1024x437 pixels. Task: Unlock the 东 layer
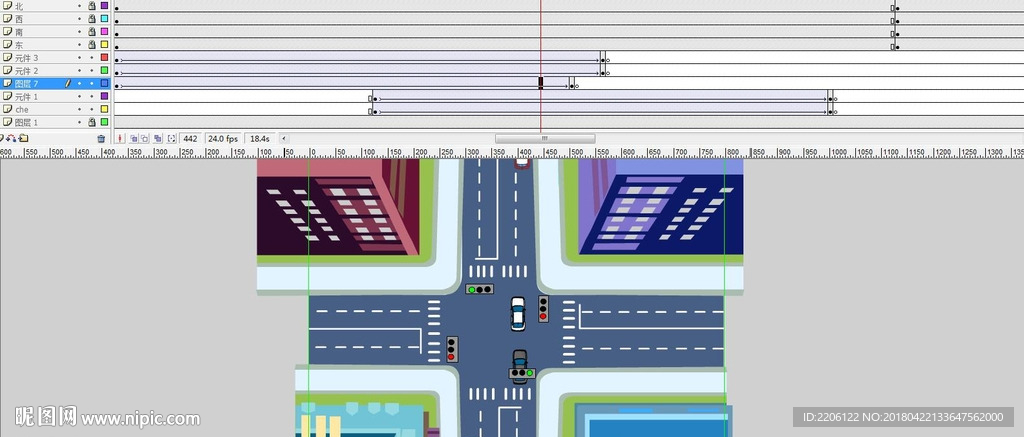[x=91, y=44]
